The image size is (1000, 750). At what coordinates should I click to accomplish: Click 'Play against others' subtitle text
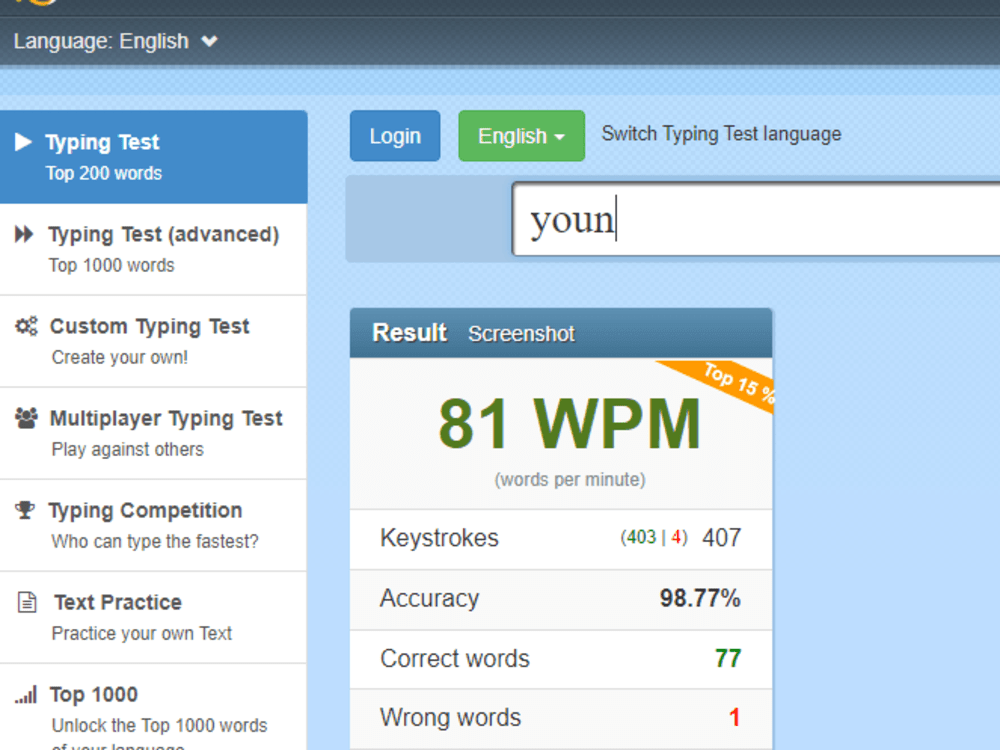click(x=127, y=449)
